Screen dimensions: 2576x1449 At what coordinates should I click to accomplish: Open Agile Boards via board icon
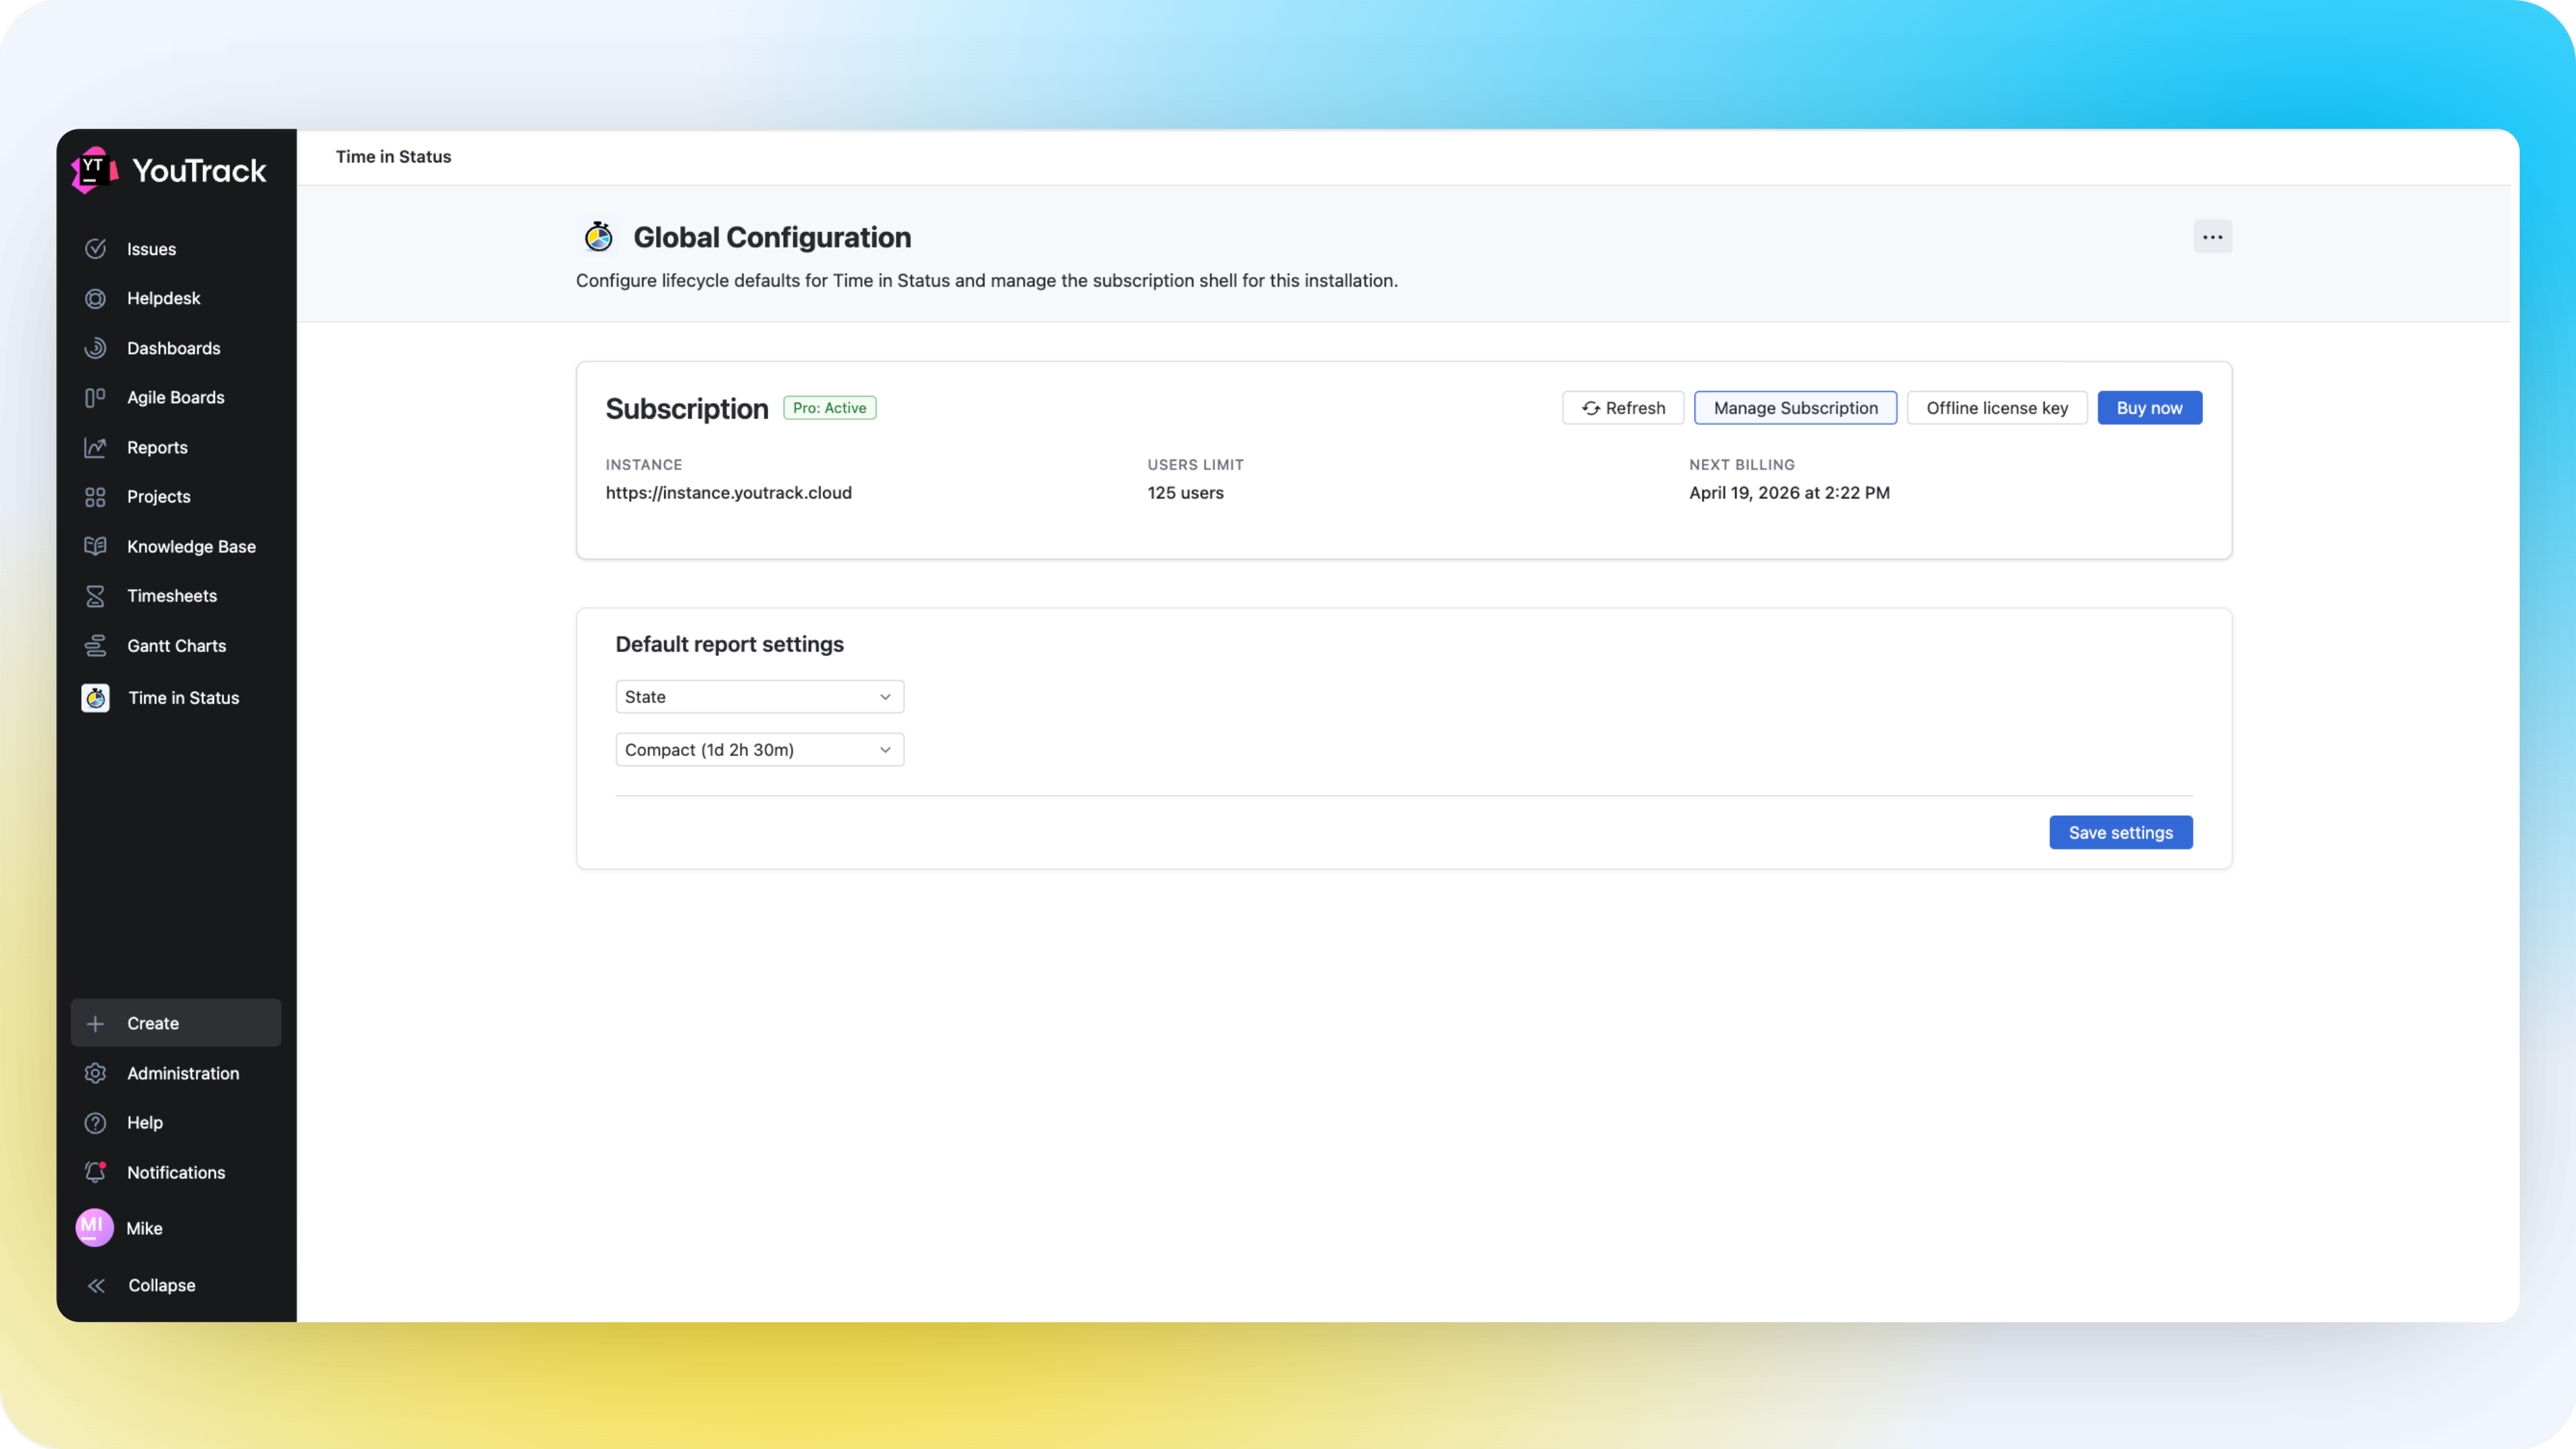coord(95,397)
